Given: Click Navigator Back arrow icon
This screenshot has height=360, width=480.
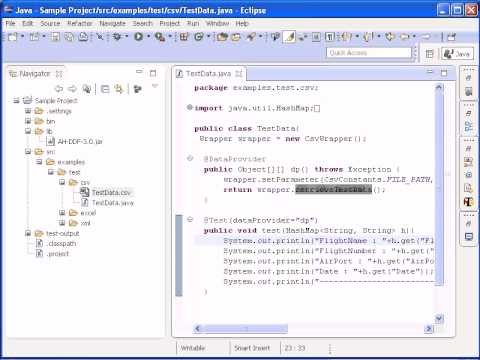Looking at the screenshot, I should click(x=59, y=89).
